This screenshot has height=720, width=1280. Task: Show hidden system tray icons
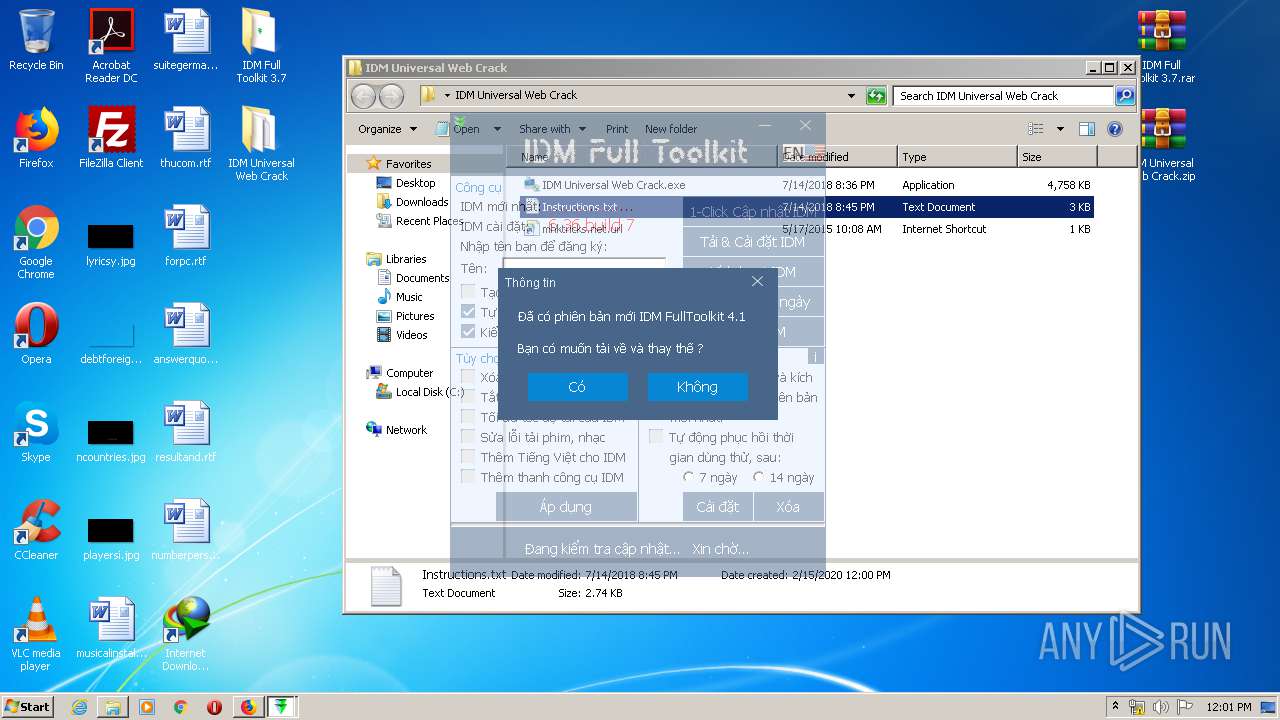1115,707
